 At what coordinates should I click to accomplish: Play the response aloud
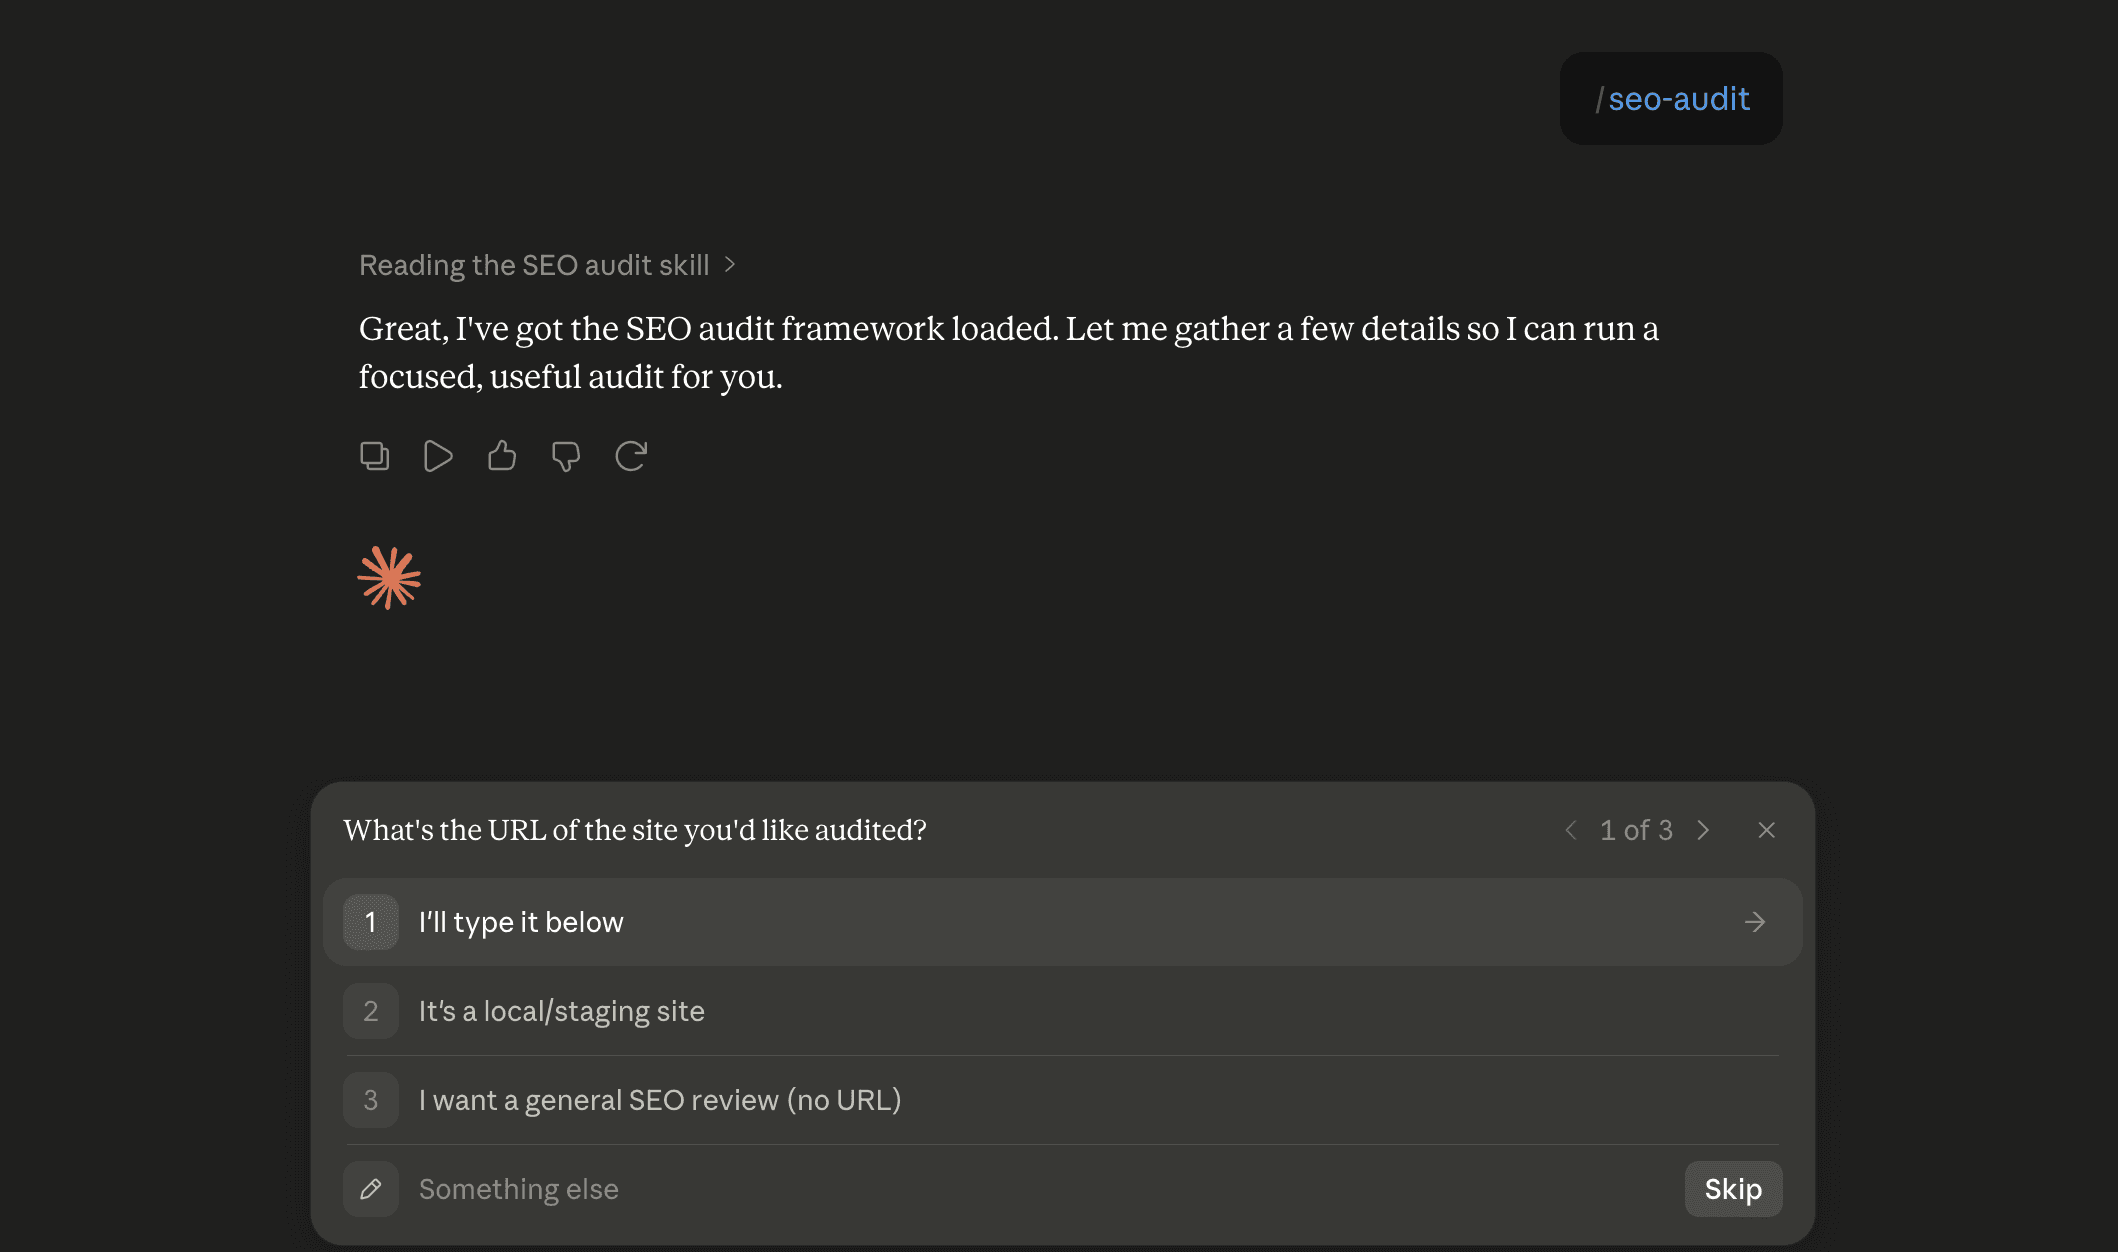tap(438, 456)
